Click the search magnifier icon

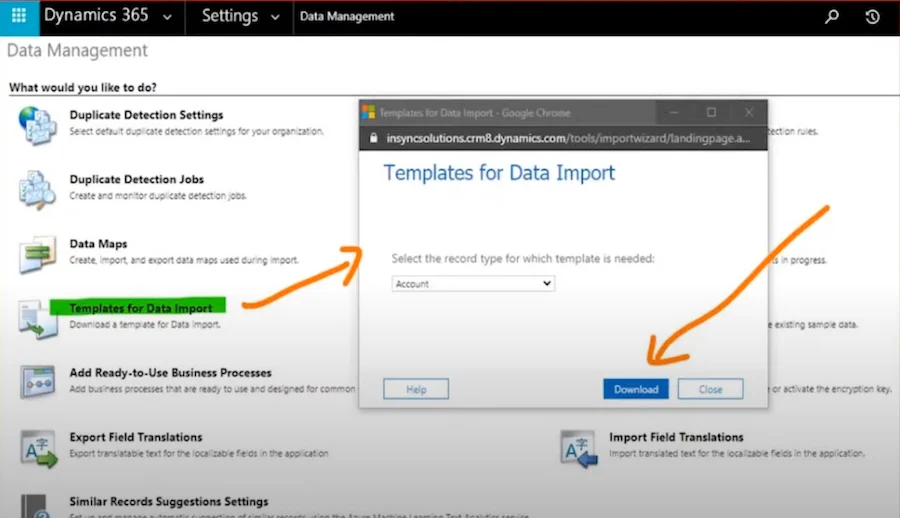[832, 17]
